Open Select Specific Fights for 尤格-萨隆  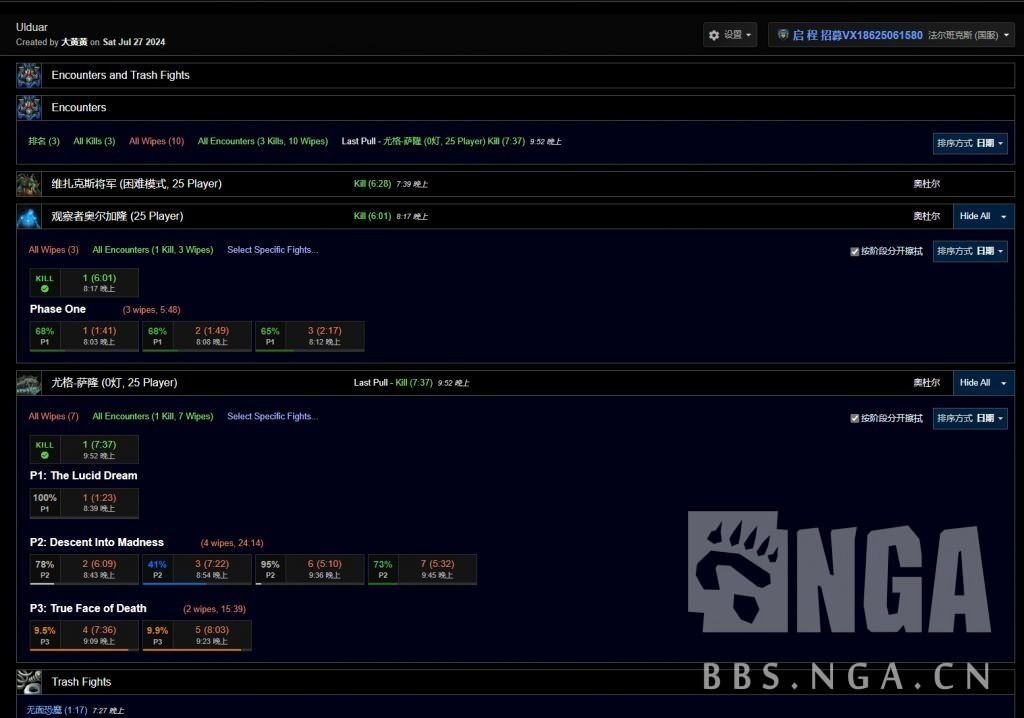pos(275,416)
